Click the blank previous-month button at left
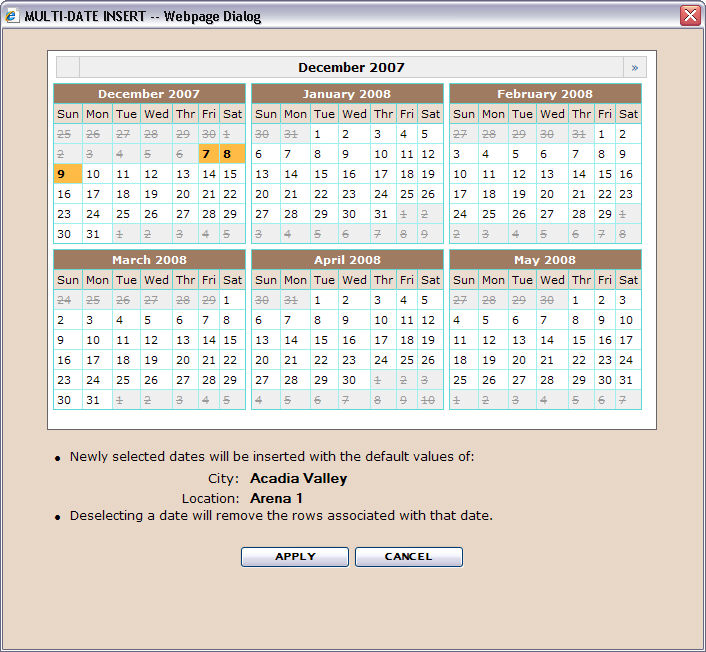The image size is (706, 652). [68, 68]
